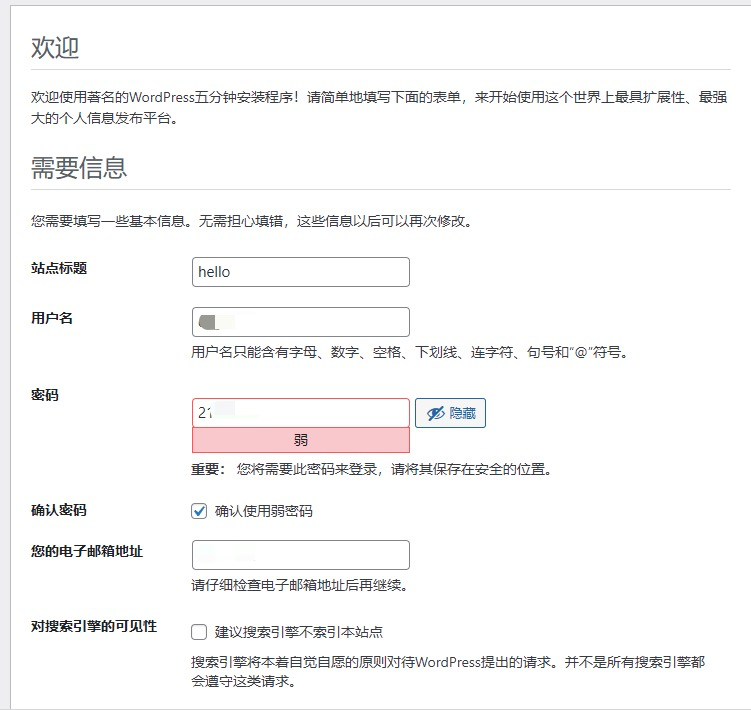Click the 站点标题 input field containing hello
This screenshot has width=751, height=710.
pyautogui.click(x=301, y=272)
